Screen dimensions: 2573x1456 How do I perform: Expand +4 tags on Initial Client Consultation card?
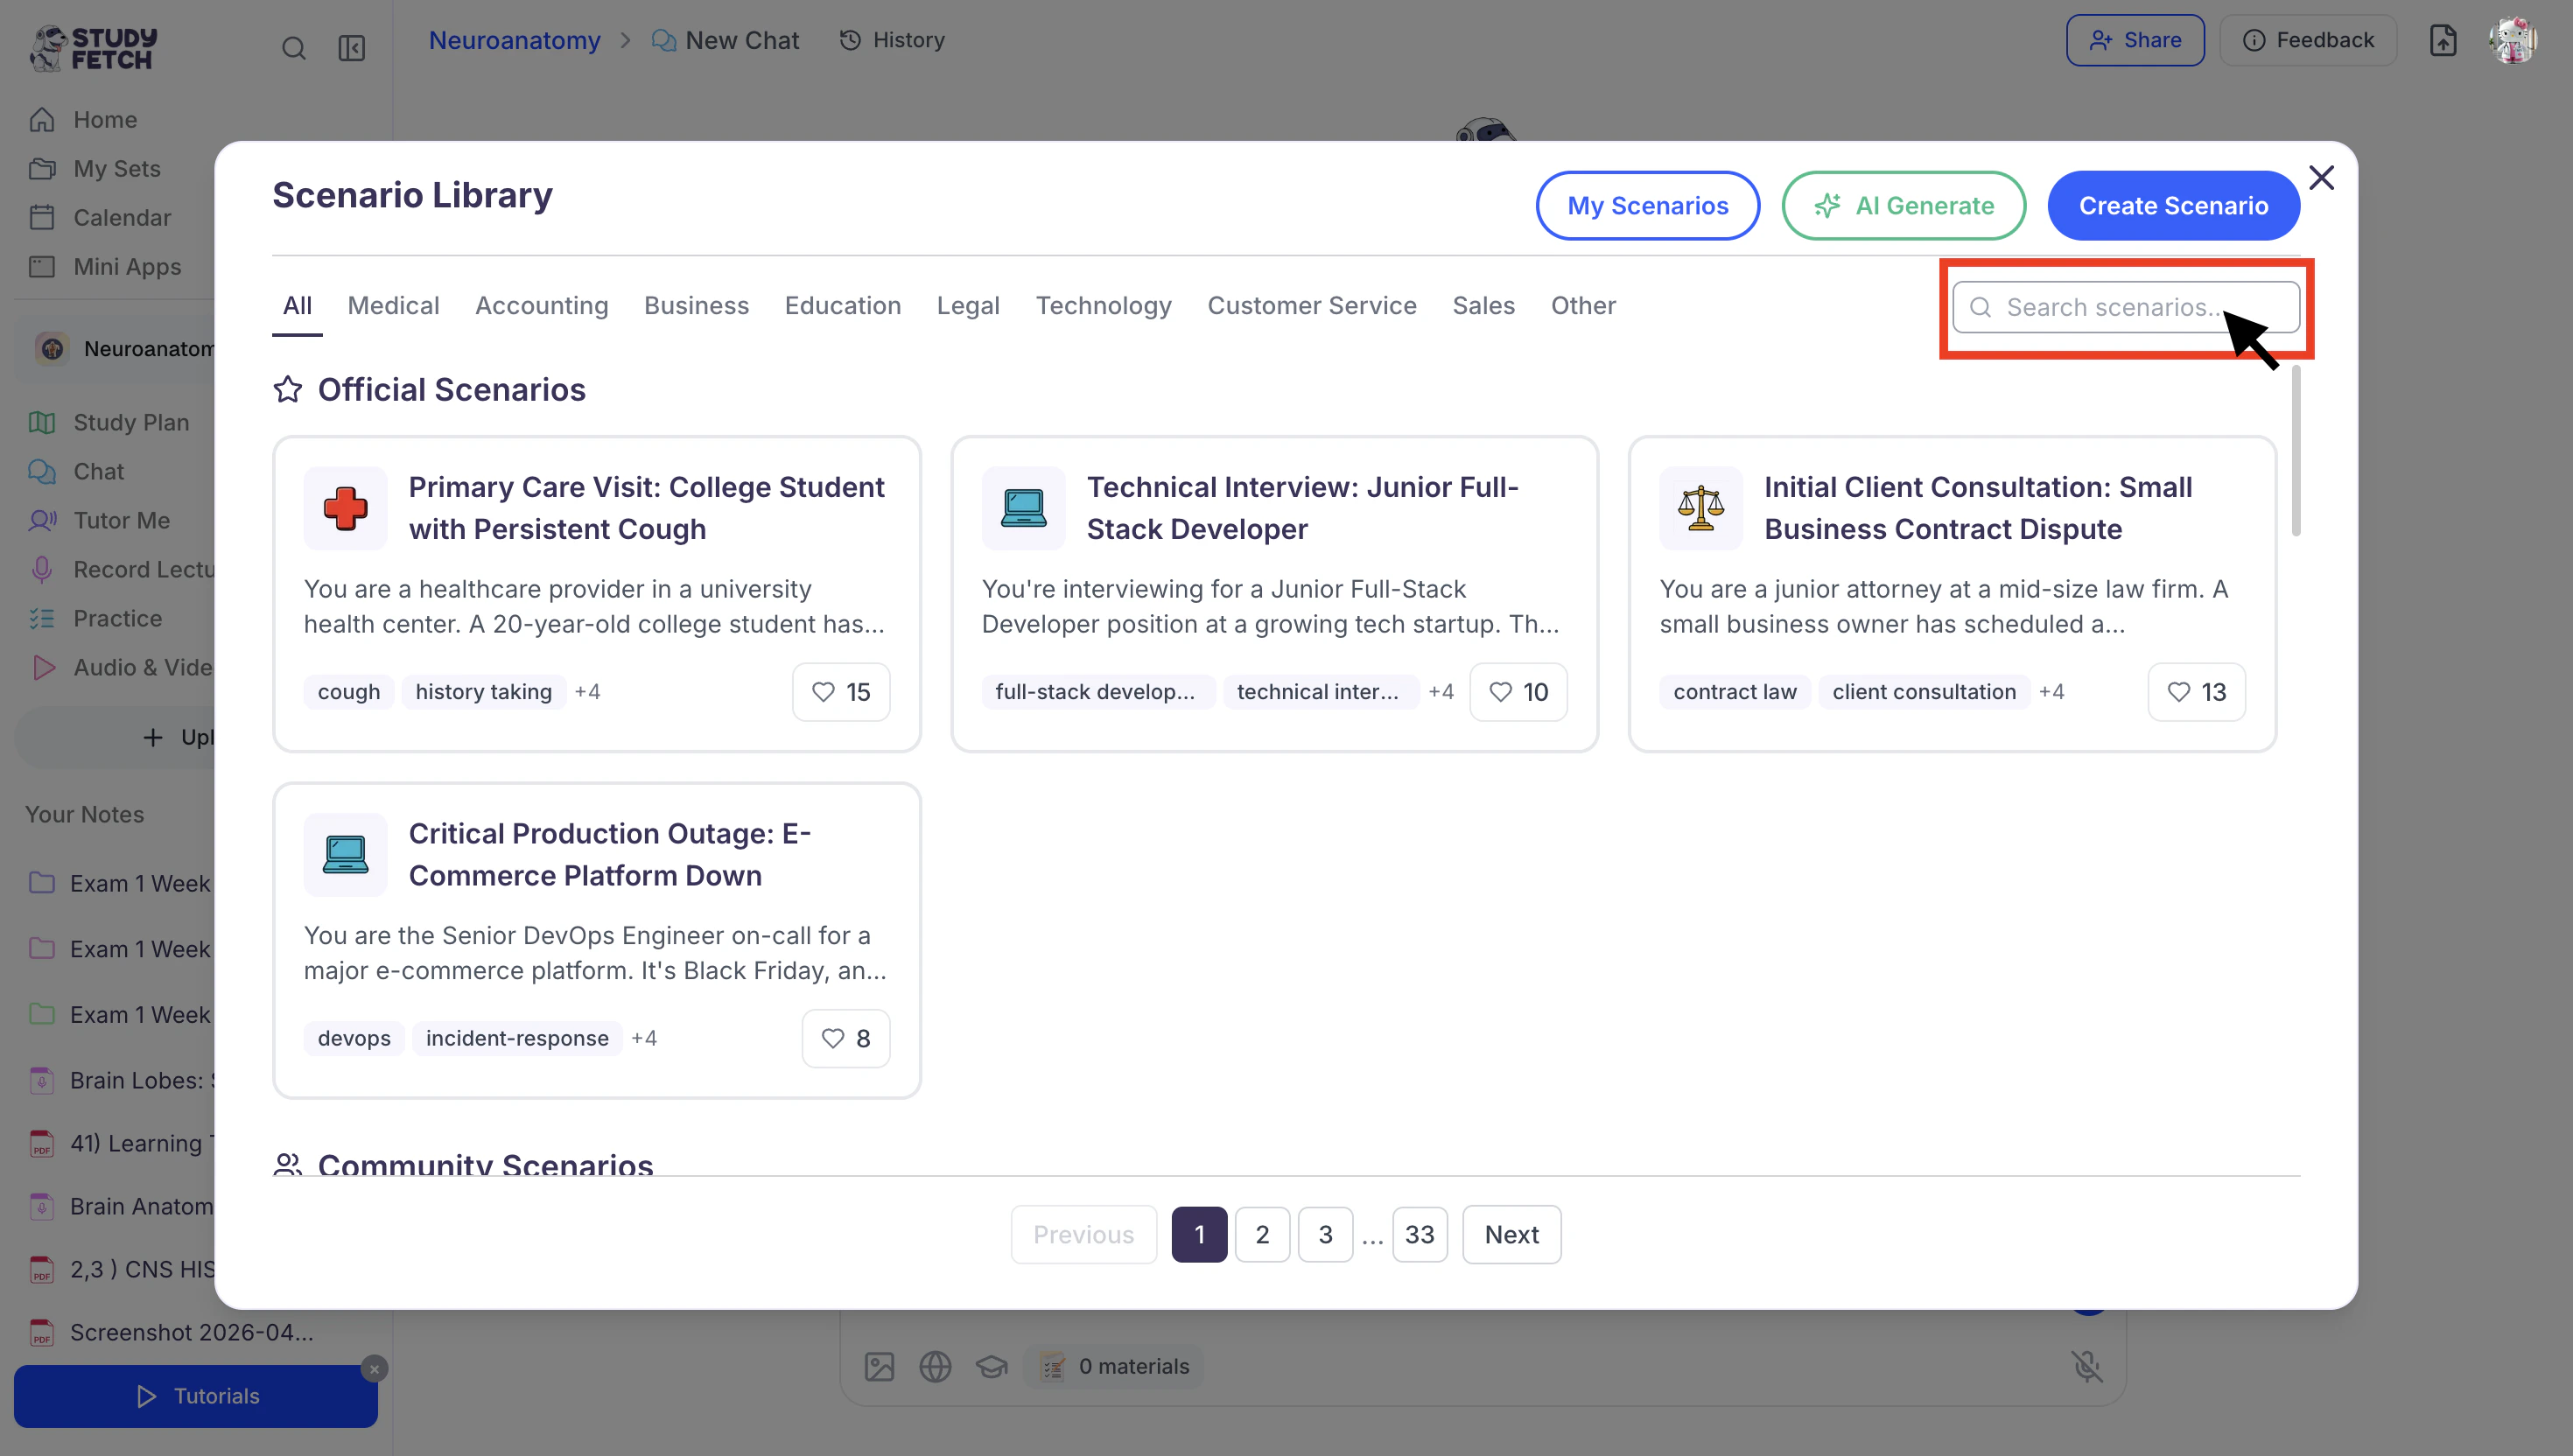(2051, 692)
